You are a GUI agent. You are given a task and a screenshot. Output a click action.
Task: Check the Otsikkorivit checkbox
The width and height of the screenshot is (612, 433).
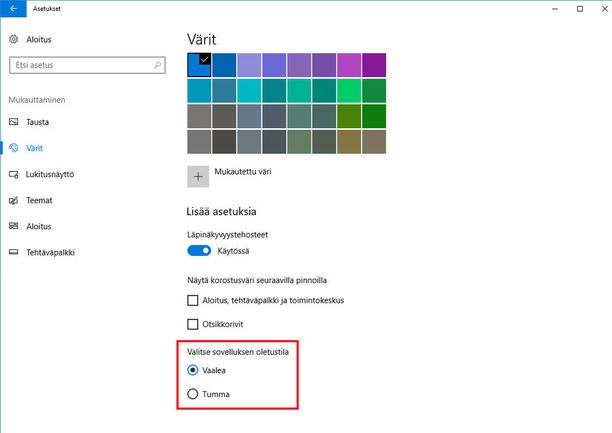193,324
